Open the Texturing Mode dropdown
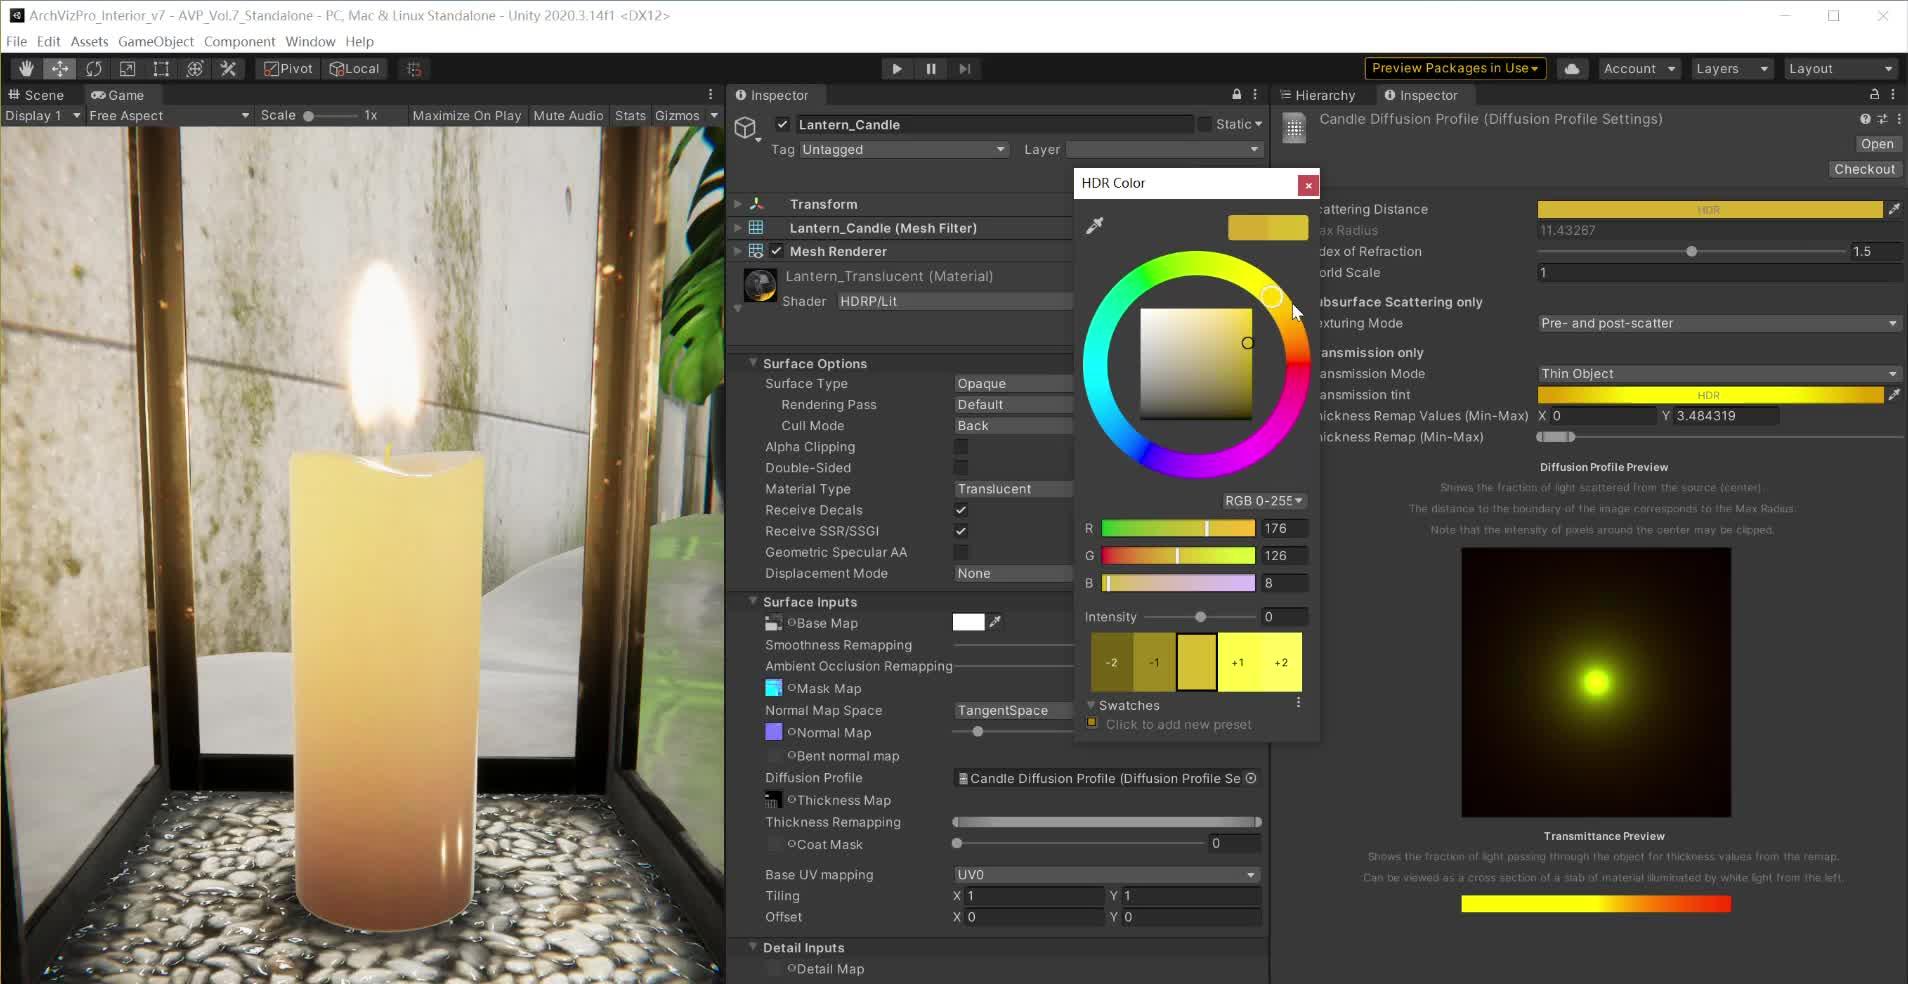Image resolution: width=1908 pixels, height=984 pixels. (1718, 323)
